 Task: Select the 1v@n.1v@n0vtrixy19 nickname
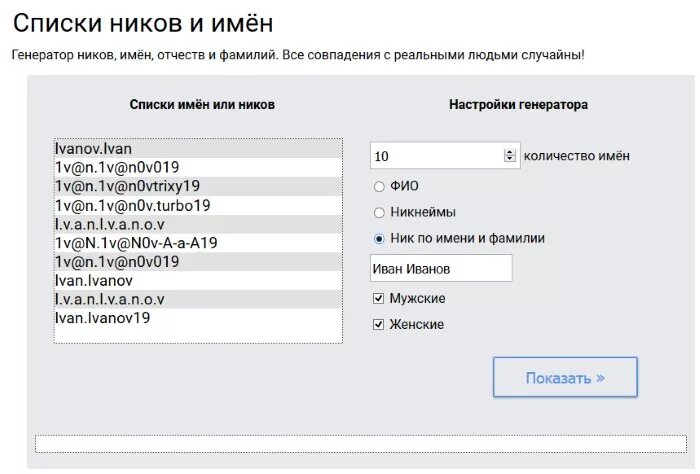[x=198, y=186]
